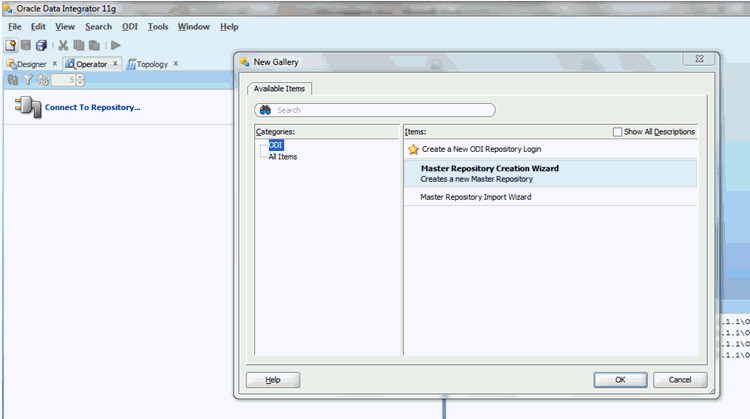Click the refresh interval number field

[64, 80]
